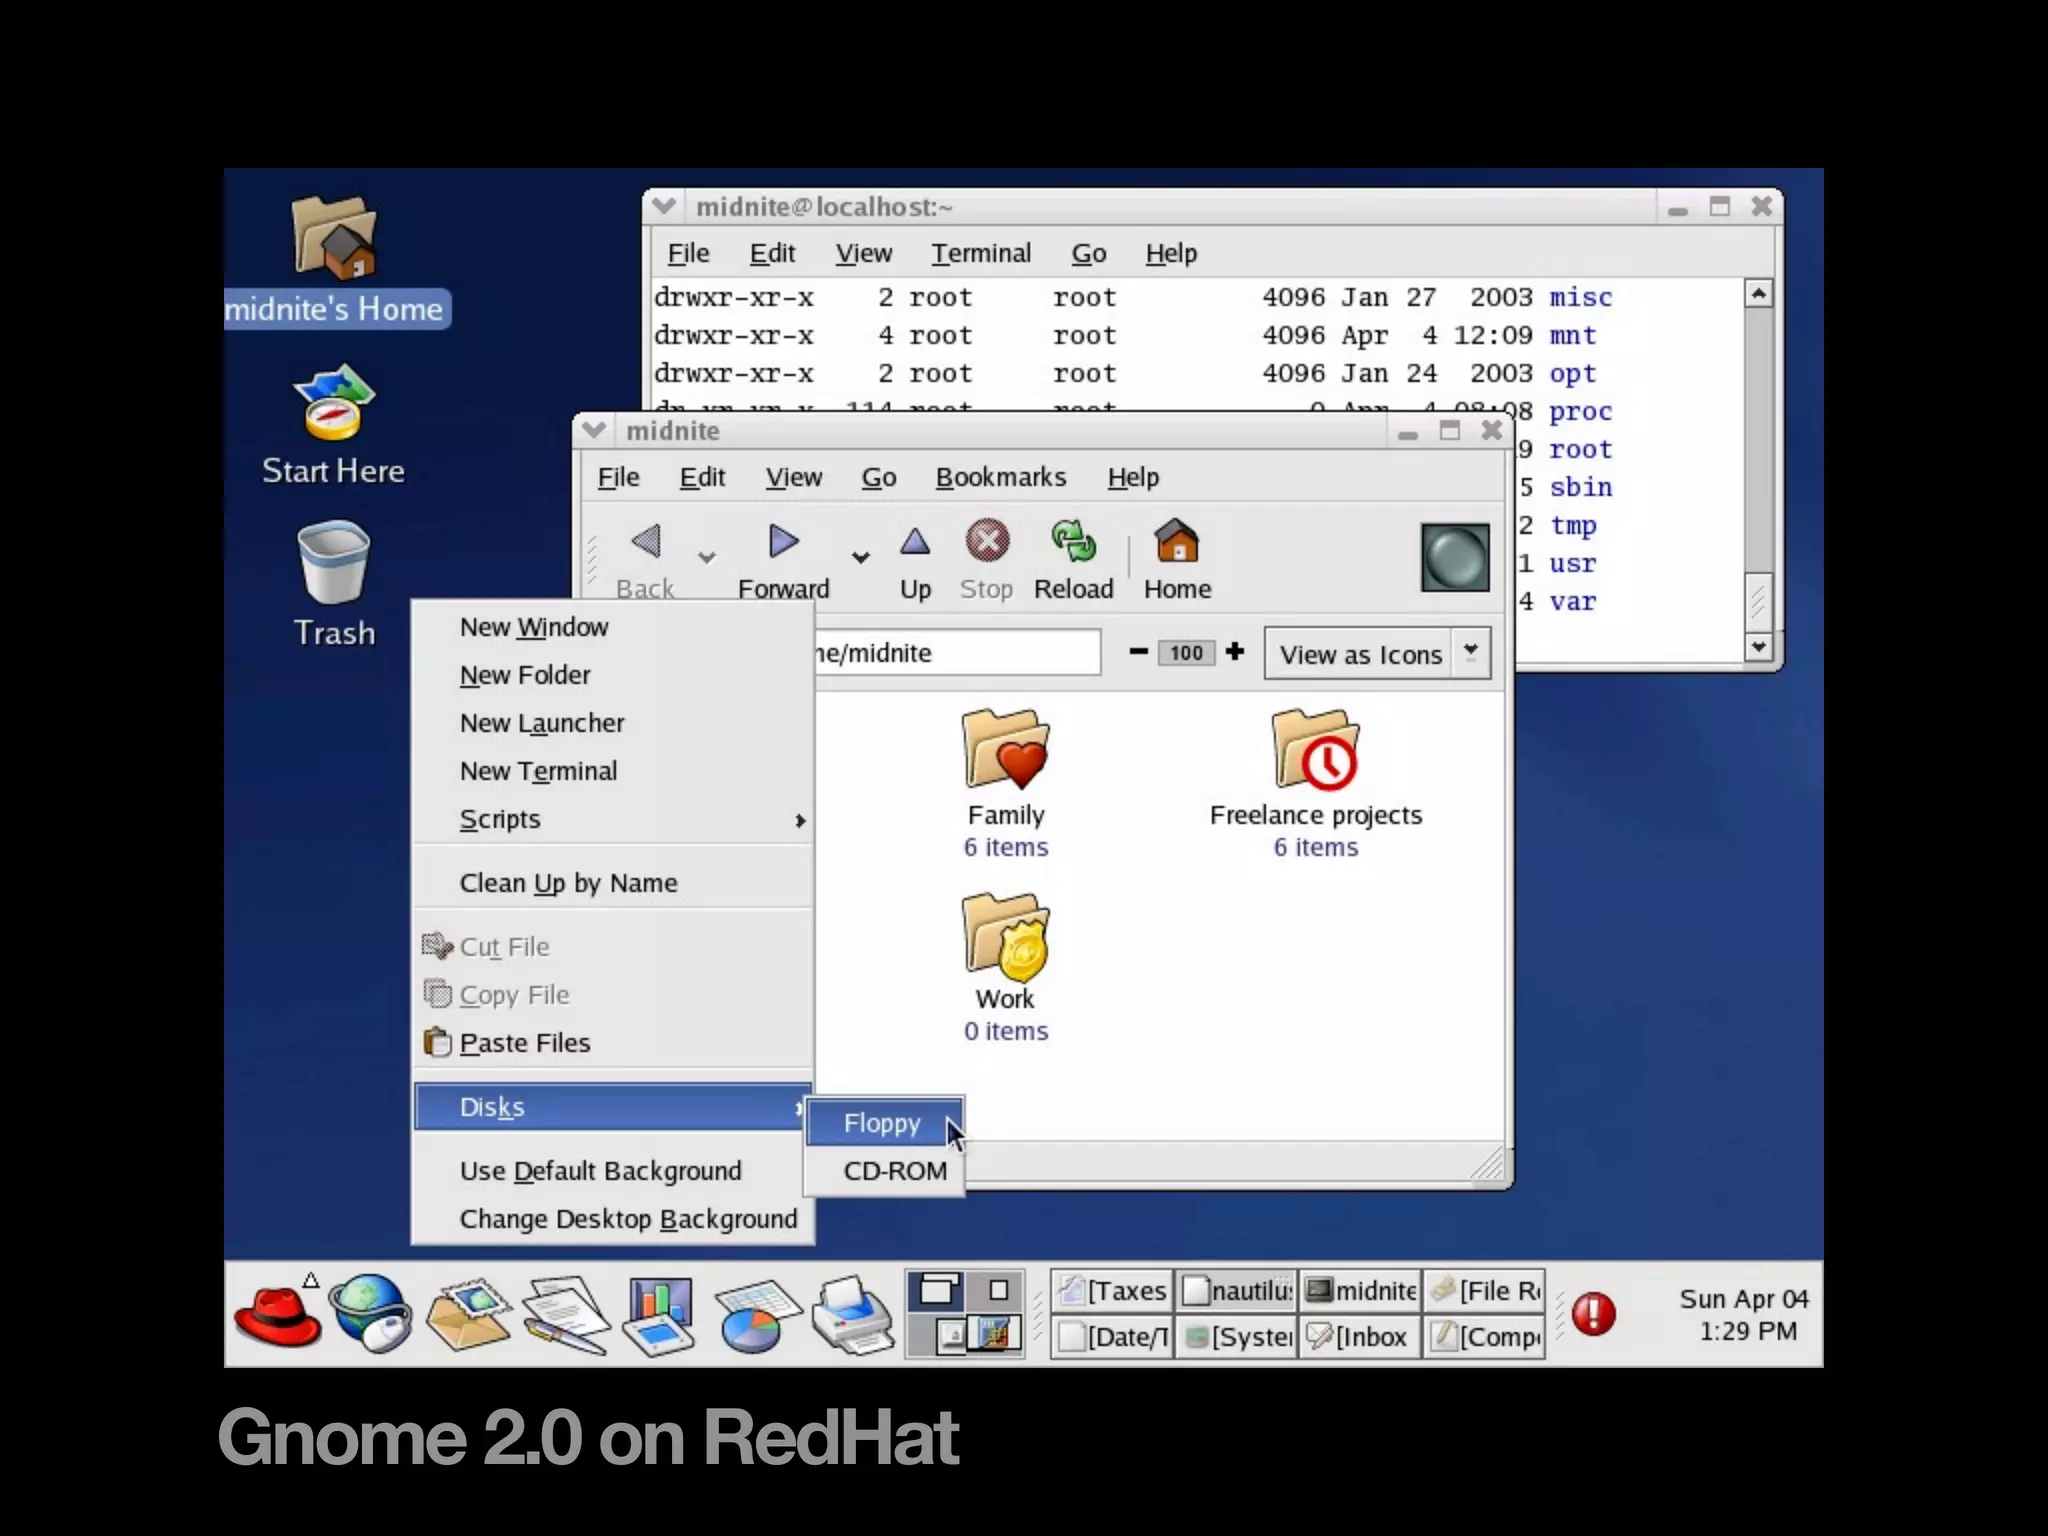Switch to the [Date/T taskbar window
The width and height of the screenshot is (2048, 1536).
pos(1112,1337)
